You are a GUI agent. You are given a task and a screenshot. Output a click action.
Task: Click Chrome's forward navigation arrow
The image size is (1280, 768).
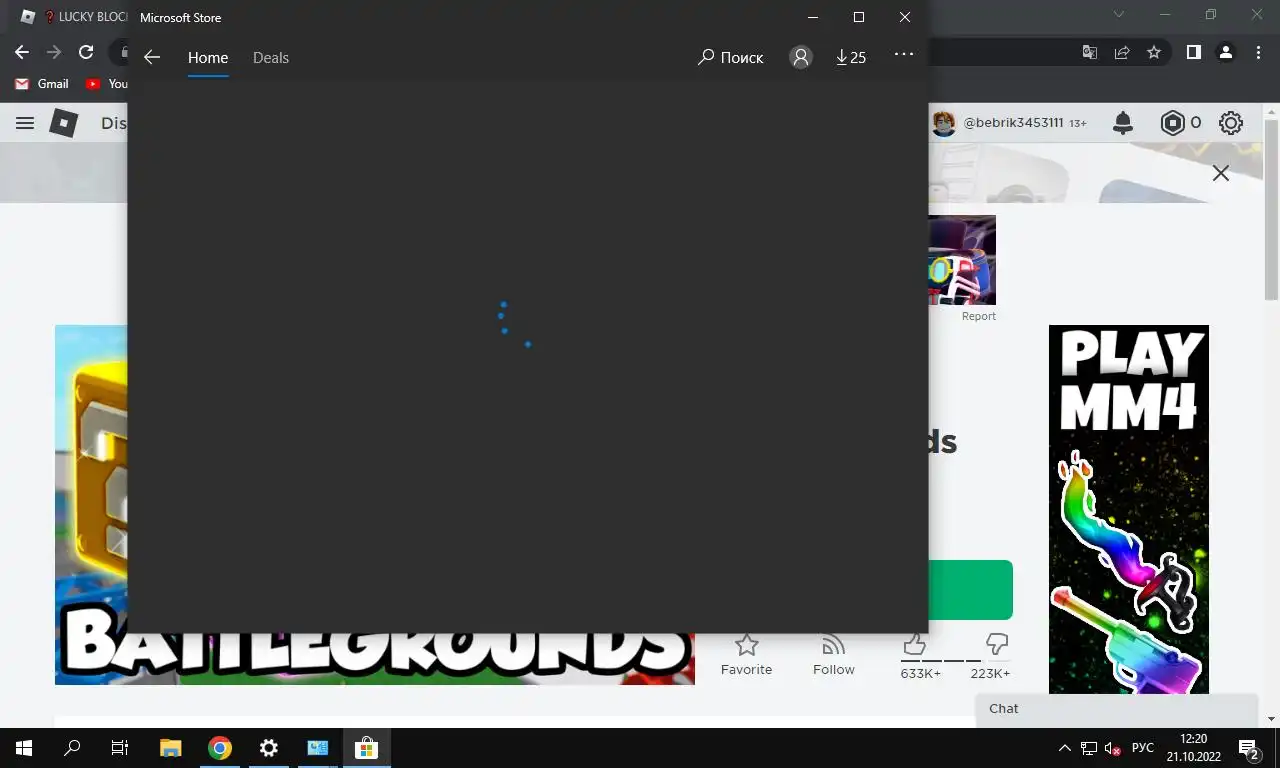(54, 52)
